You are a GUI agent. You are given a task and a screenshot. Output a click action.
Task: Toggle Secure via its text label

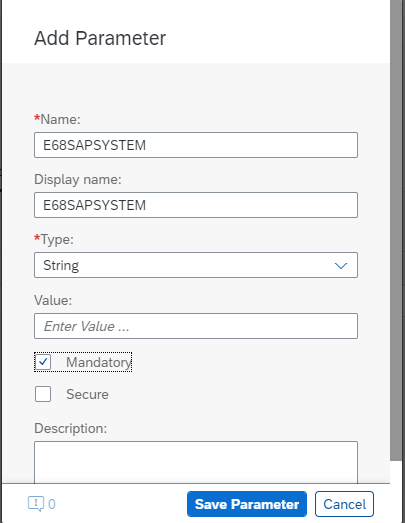(x=87, y=394)
